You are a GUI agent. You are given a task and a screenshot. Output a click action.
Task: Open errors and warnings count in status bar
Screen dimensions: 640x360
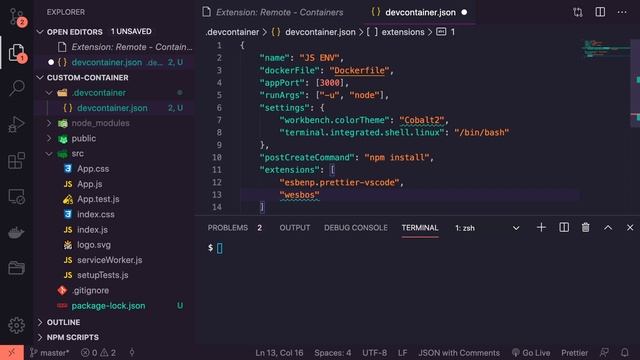tap(98, 353)
